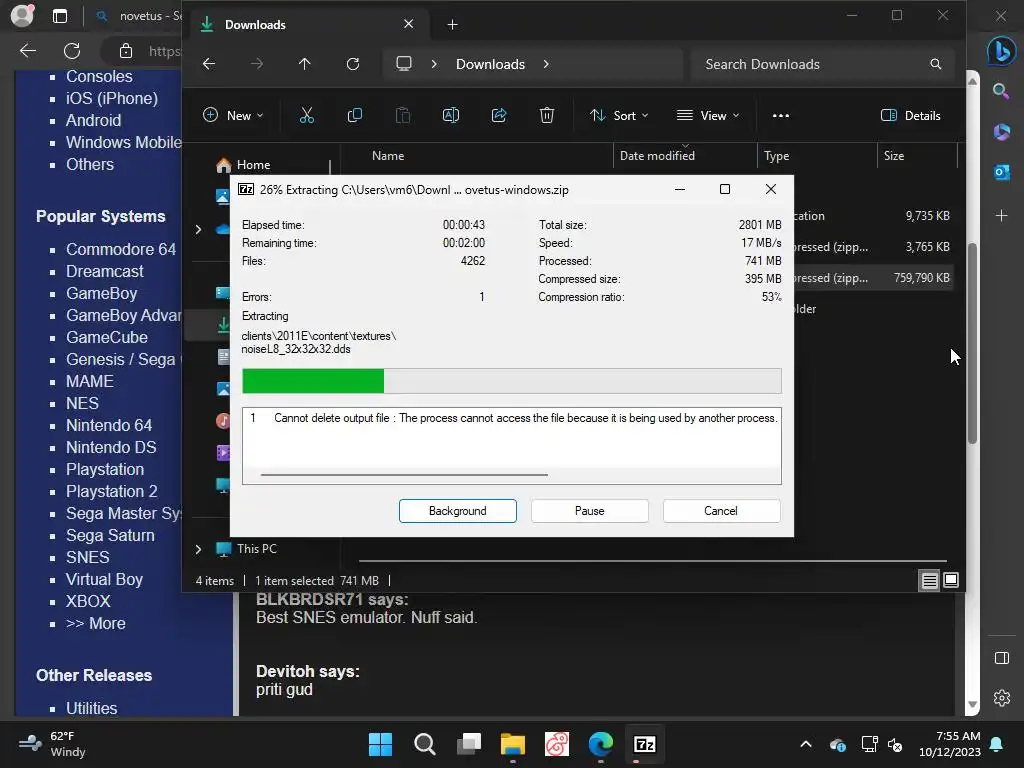
Task: Click 7-Zip icon in taskbar
Action: tap(645, 744)
